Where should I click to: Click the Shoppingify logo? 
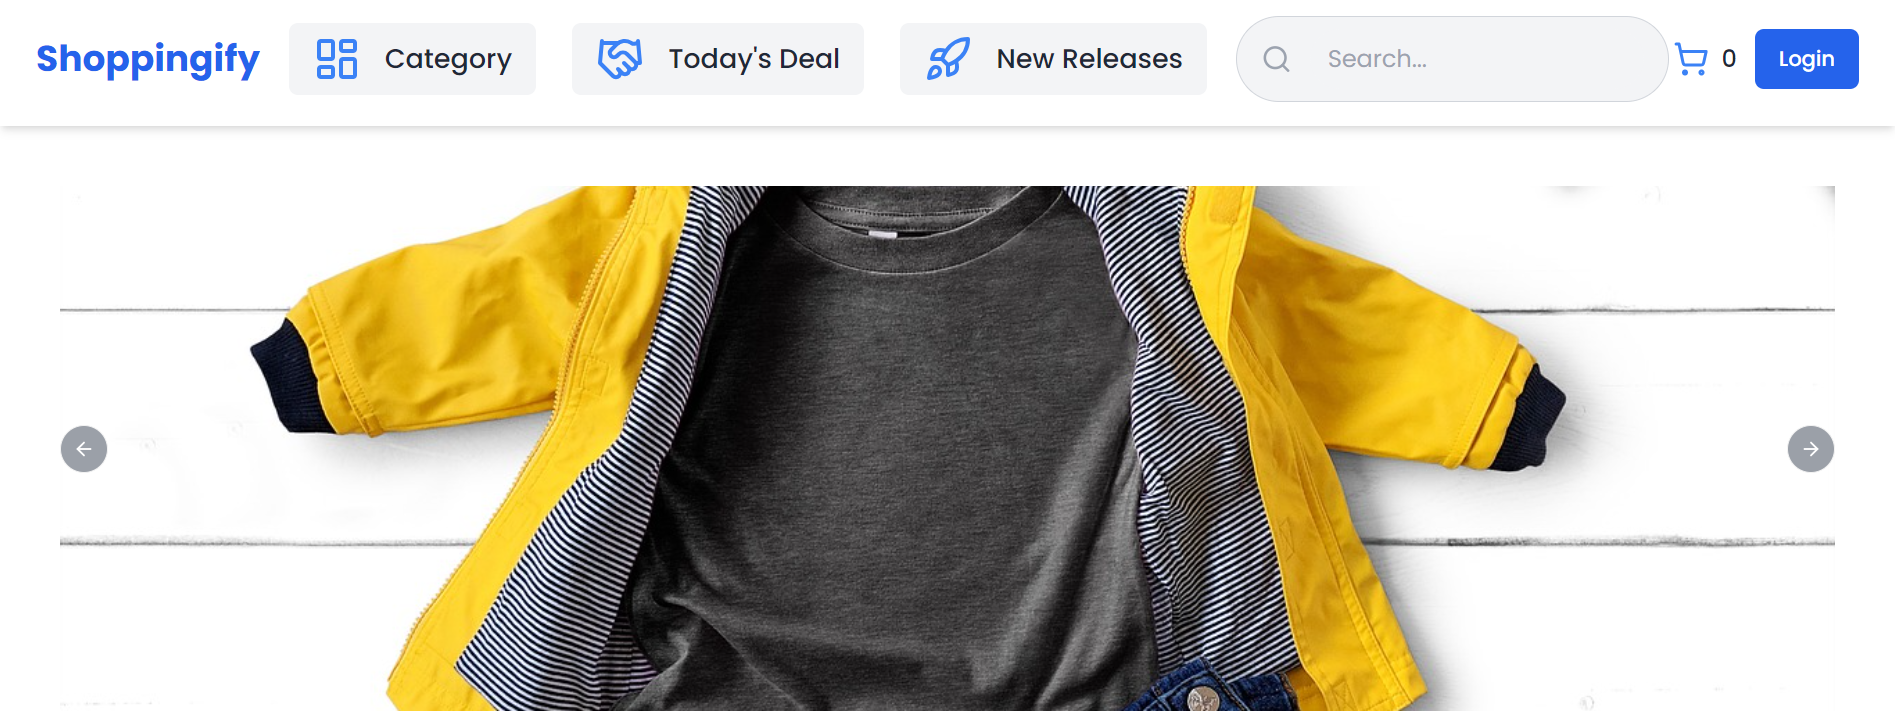point(148,59)
